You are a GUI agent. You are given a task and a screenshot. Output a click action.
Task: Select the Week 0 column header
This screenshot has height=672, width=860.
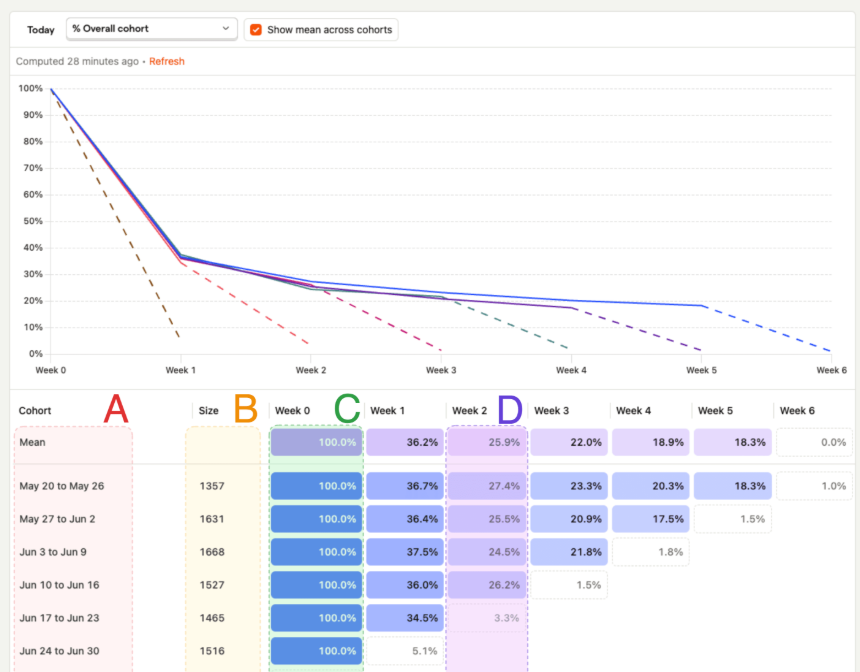click(293, 411)
